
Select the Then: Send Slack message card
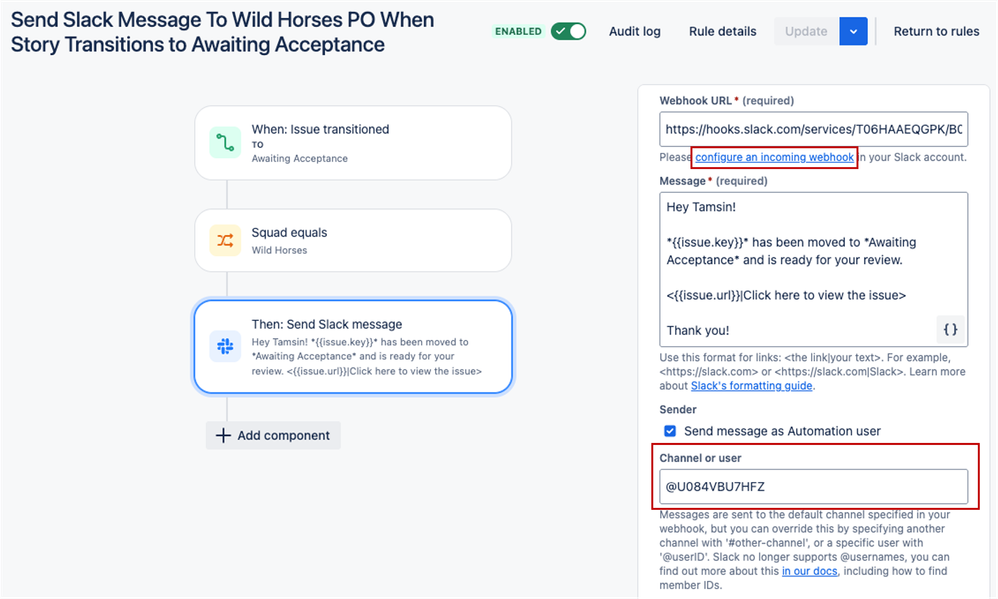[353, 347]
